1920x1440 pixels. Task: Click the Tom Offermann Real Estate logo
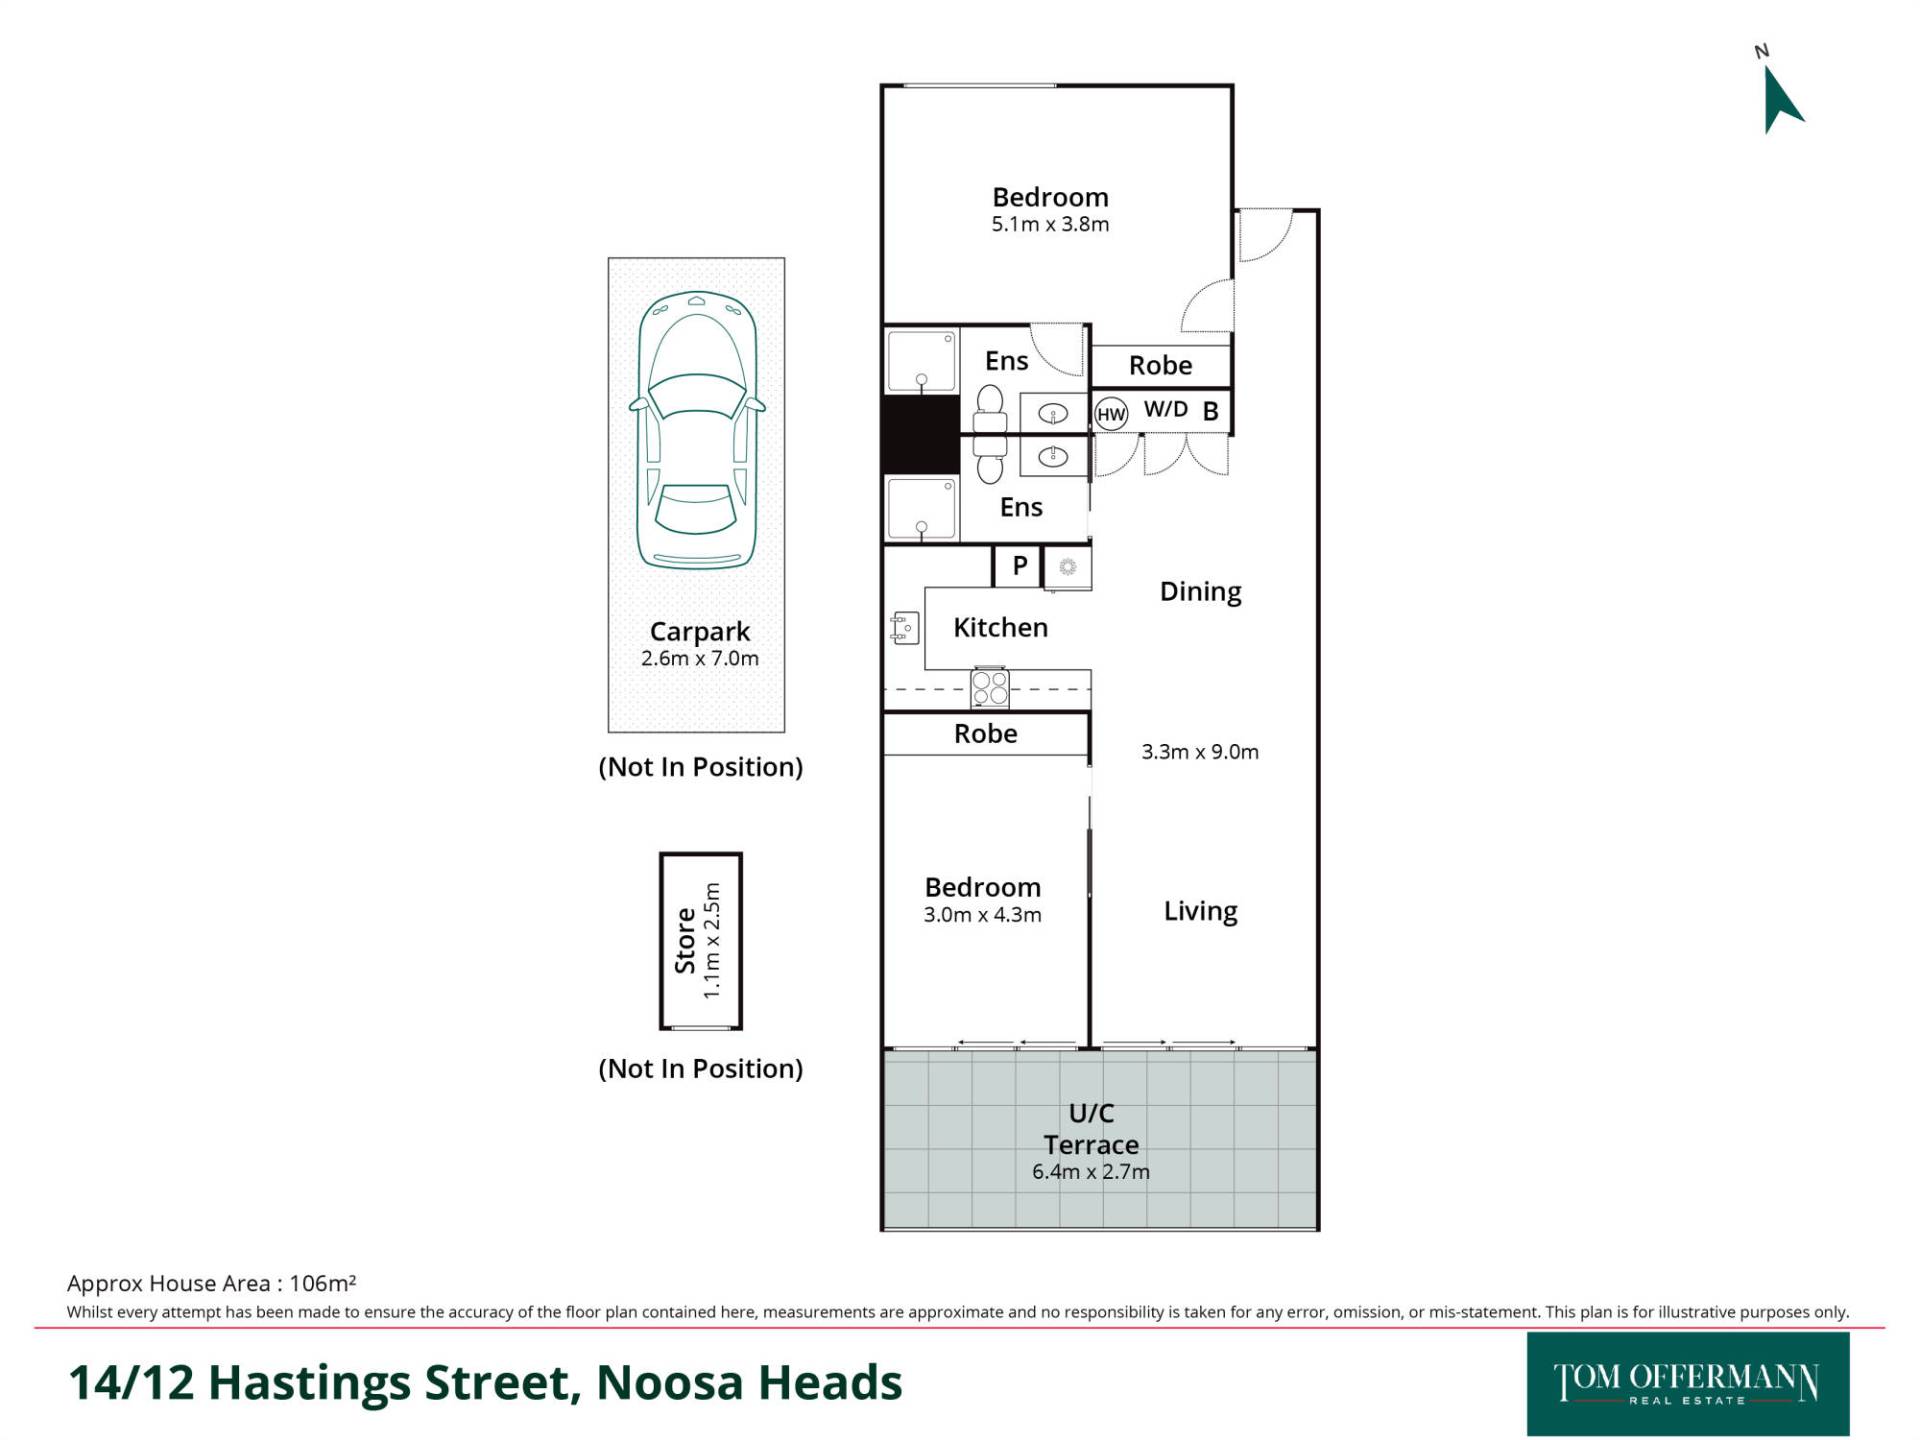[x=1687, y=1384]
